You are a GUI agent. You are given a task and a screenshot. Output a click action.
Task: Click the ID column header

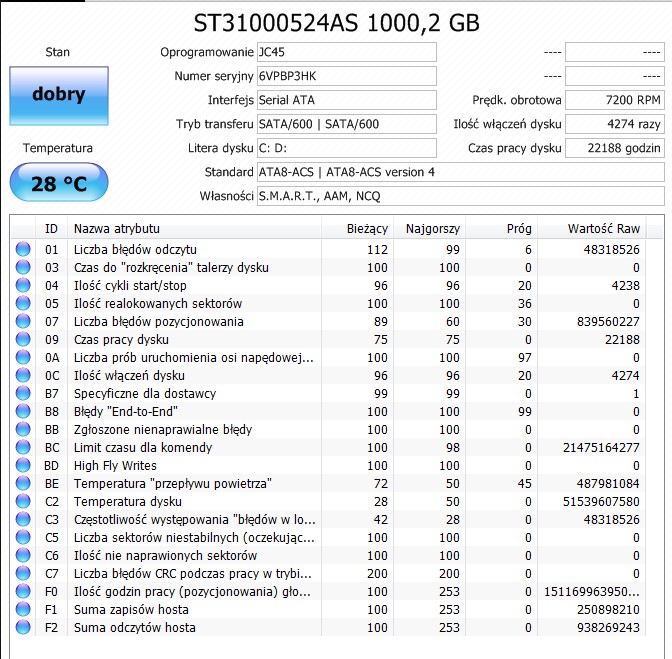51,228
